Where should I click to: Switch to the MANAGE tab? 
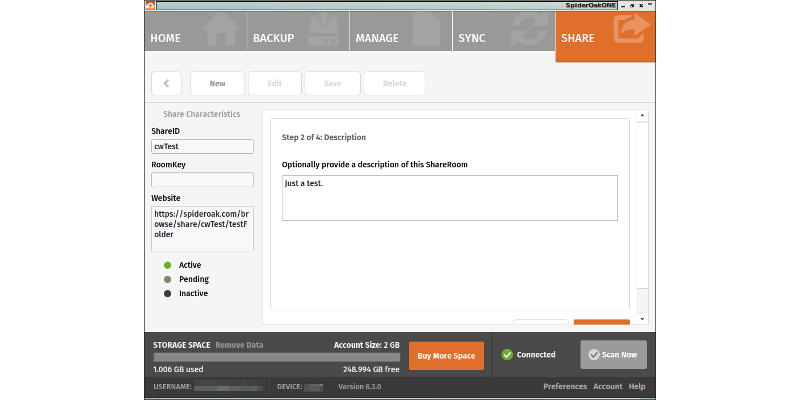pyautogui.click(x=376, y=38)
